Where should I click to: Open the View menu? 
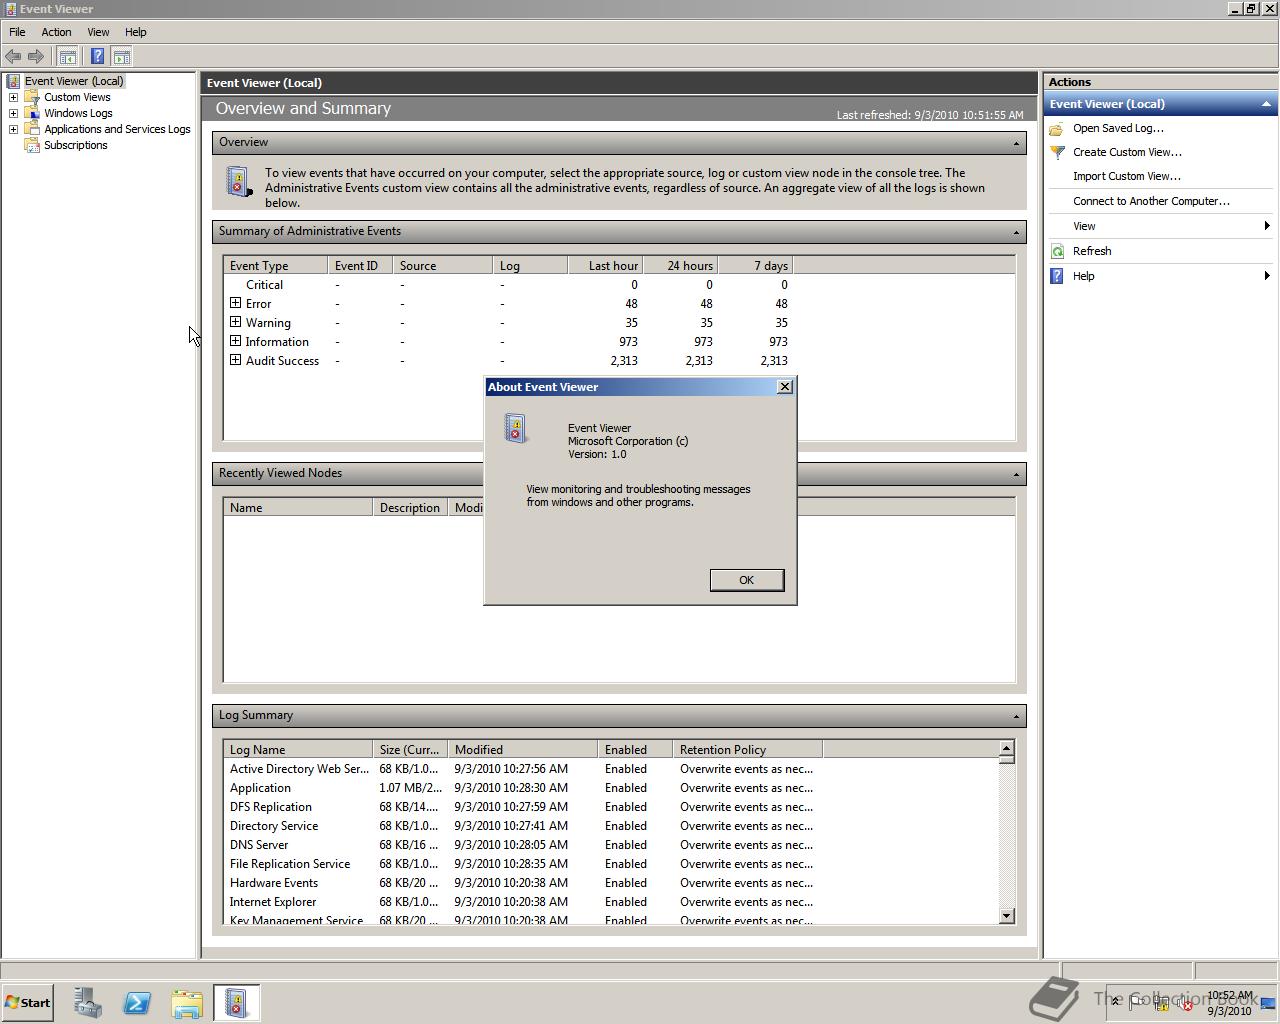pos(98,32)
